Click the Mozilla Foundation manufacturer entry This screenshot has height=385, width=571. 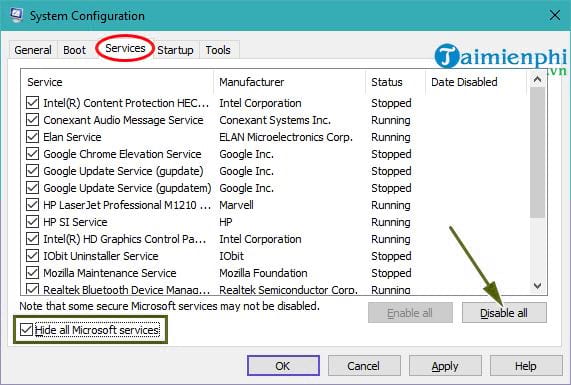point(263,273)
